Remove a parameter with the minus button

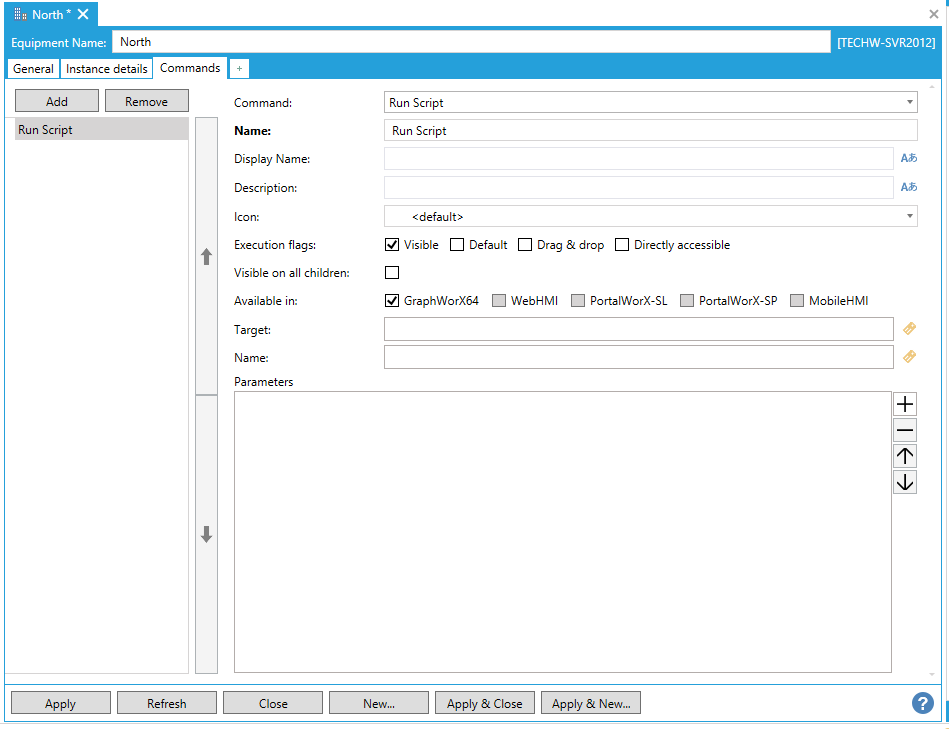pos(905,430)
